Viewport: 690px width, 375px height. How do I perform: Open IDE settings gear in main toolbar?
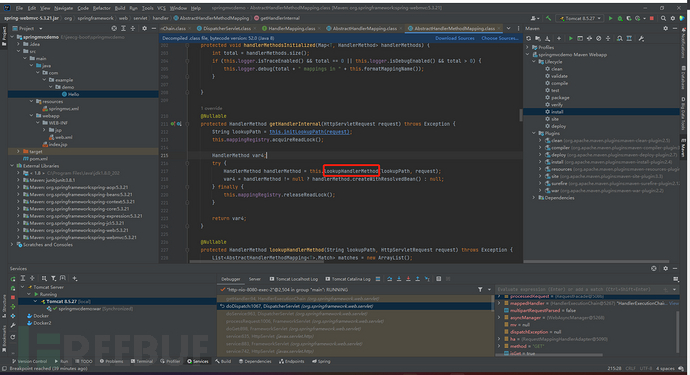click(x=673, y=18)
